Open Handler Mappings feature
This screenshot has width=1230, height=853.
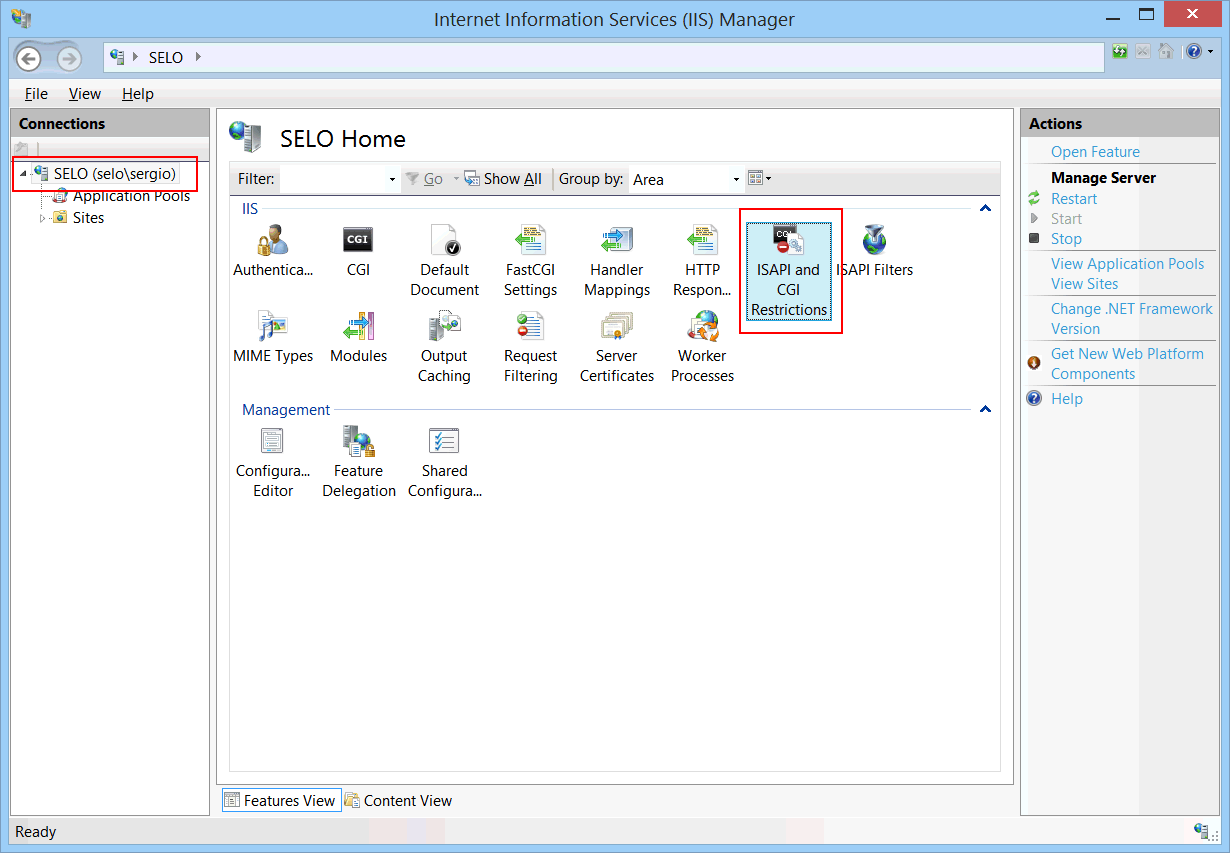tap(617, 261)
